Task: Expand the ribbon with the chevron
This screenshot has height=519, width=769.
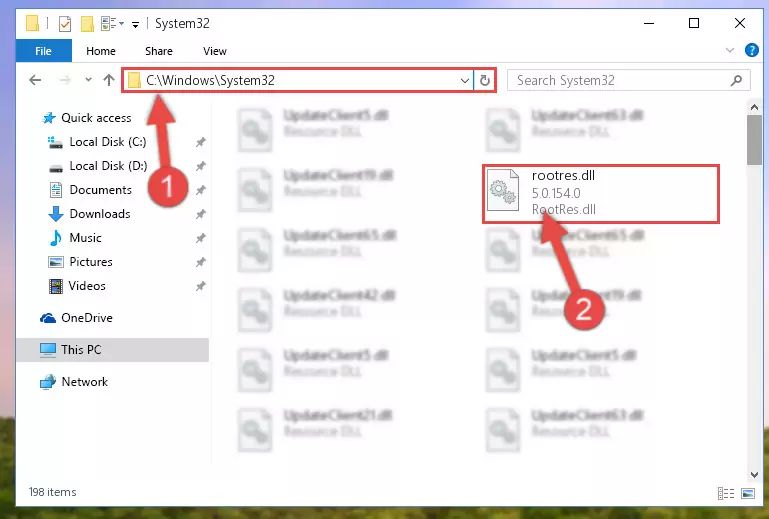Action: 730,50
